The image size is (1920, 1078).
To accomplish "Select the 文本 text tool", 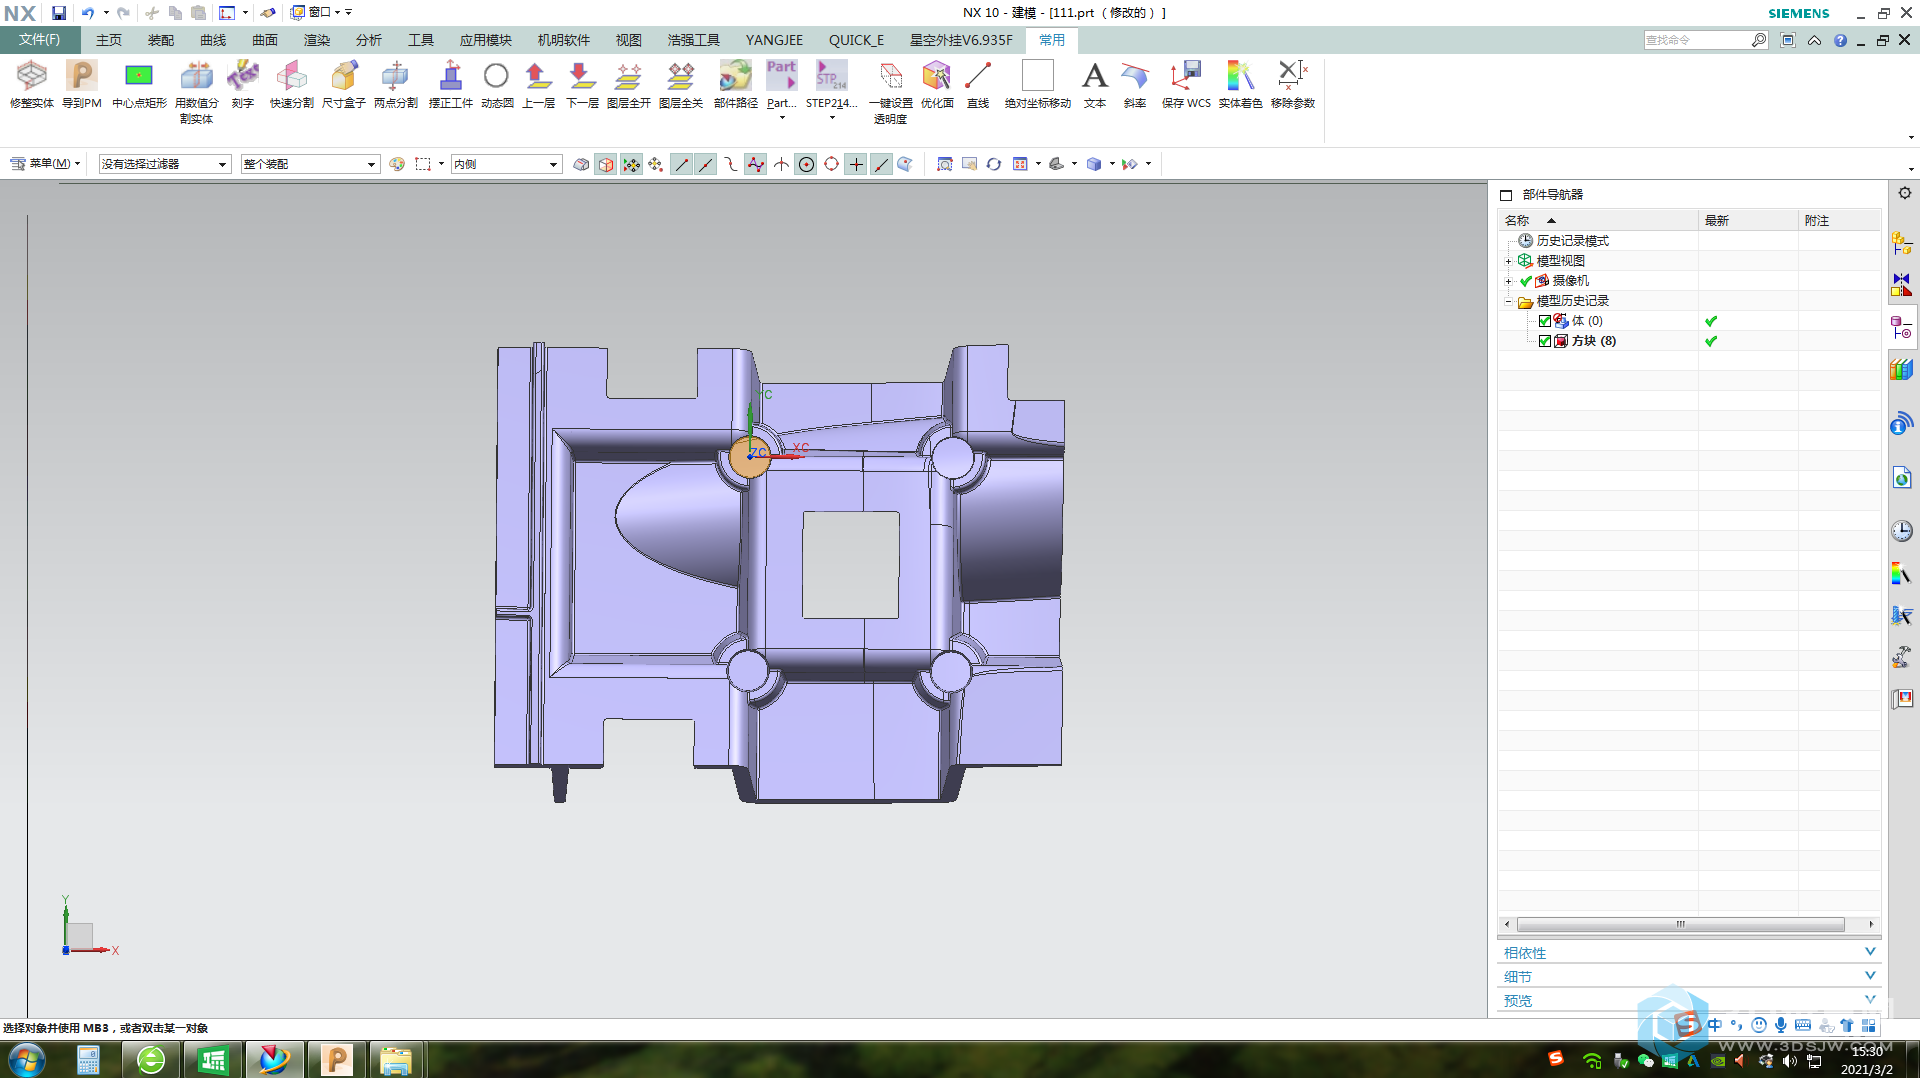I will coord(1095,76).
